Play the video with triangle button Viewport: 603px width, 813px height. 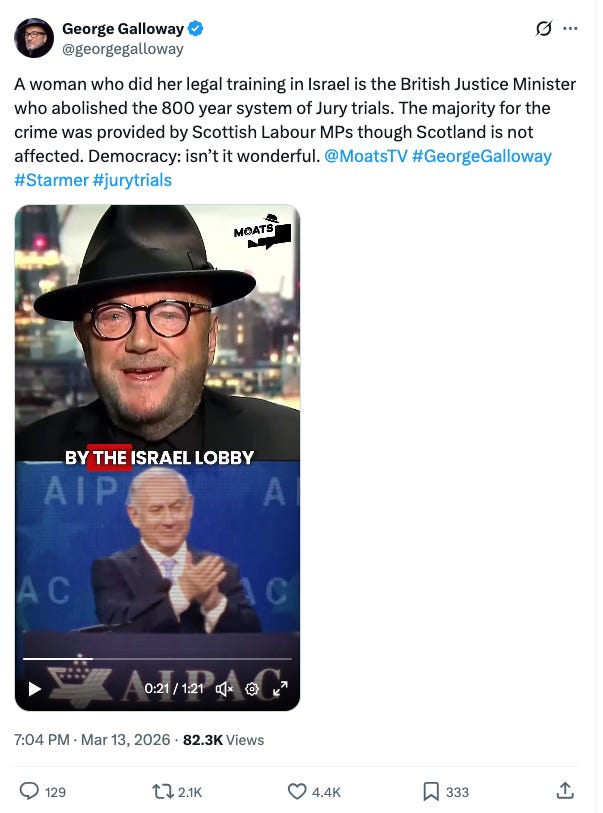34,689
